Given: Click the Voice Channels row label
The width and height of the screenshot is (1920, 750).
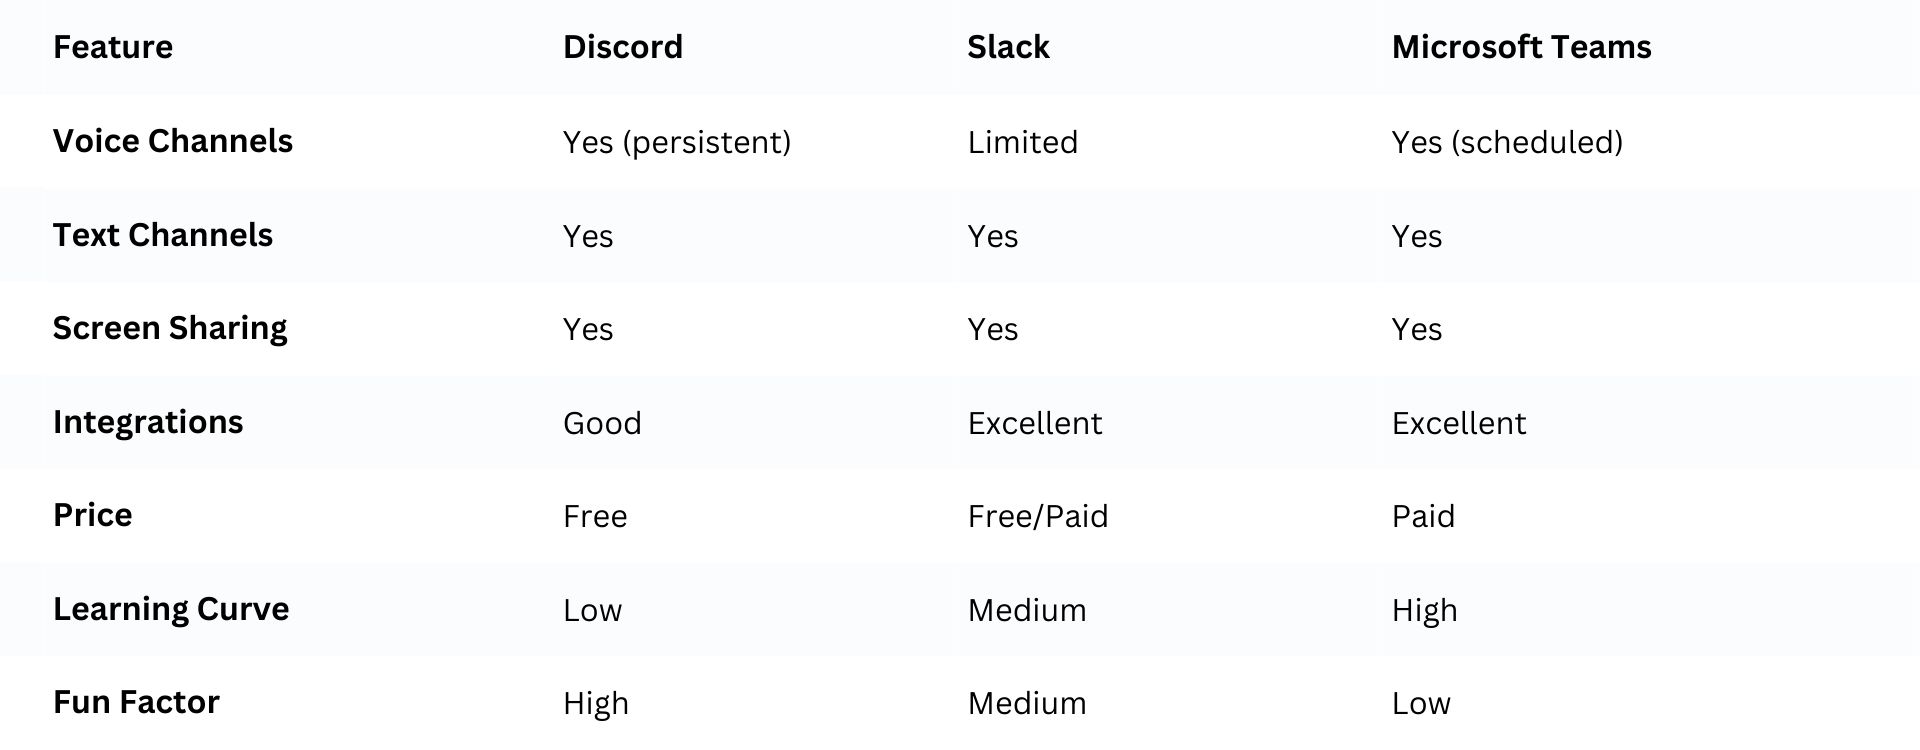Looking at the screenshot, I should coord(173,141).
